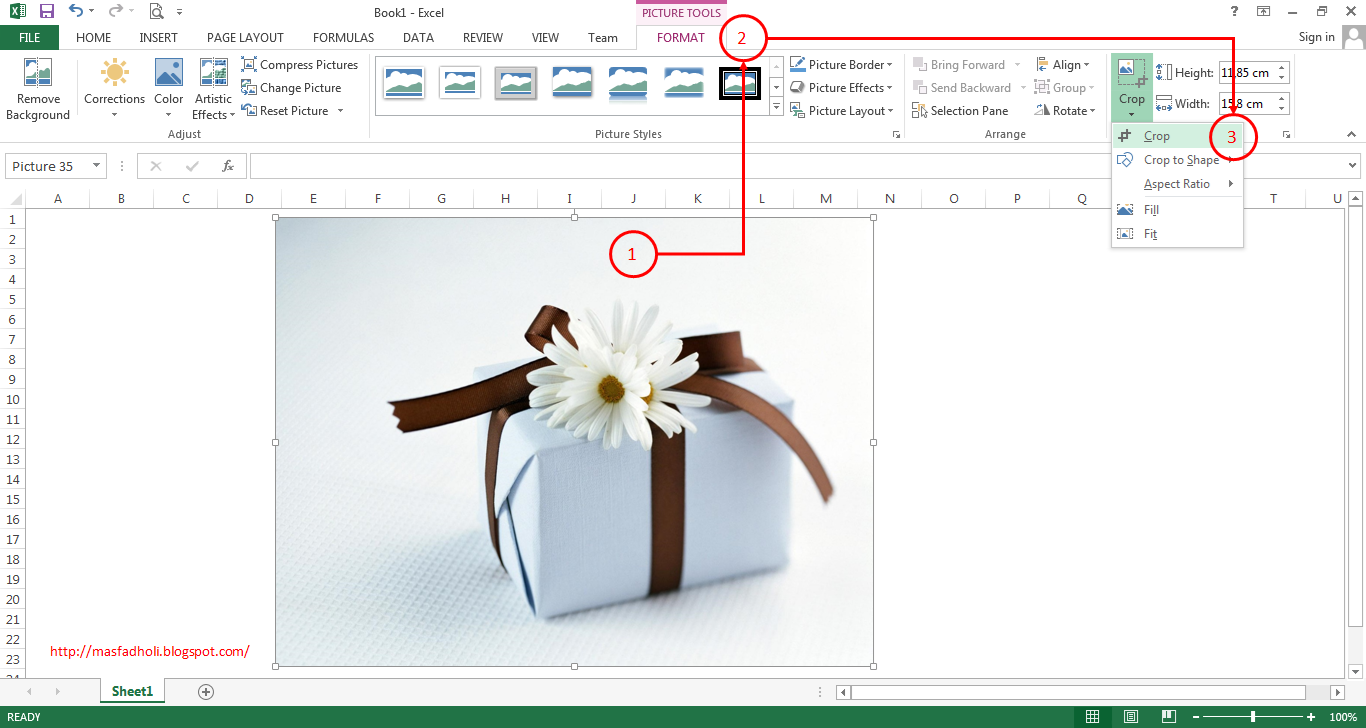
Task: Switch to the REVIEW tab
Action: click(x=483, y=38)
